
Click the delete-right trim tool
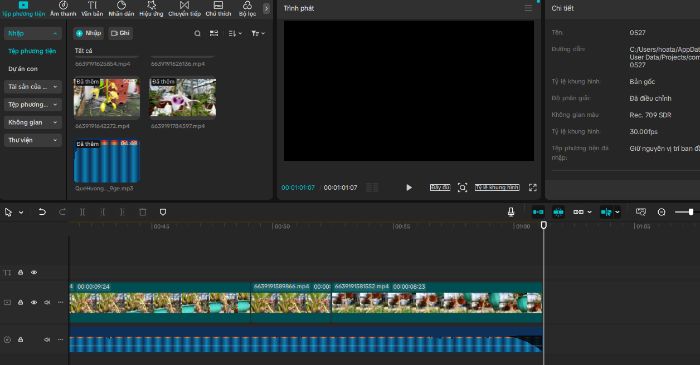click(122, 212)
